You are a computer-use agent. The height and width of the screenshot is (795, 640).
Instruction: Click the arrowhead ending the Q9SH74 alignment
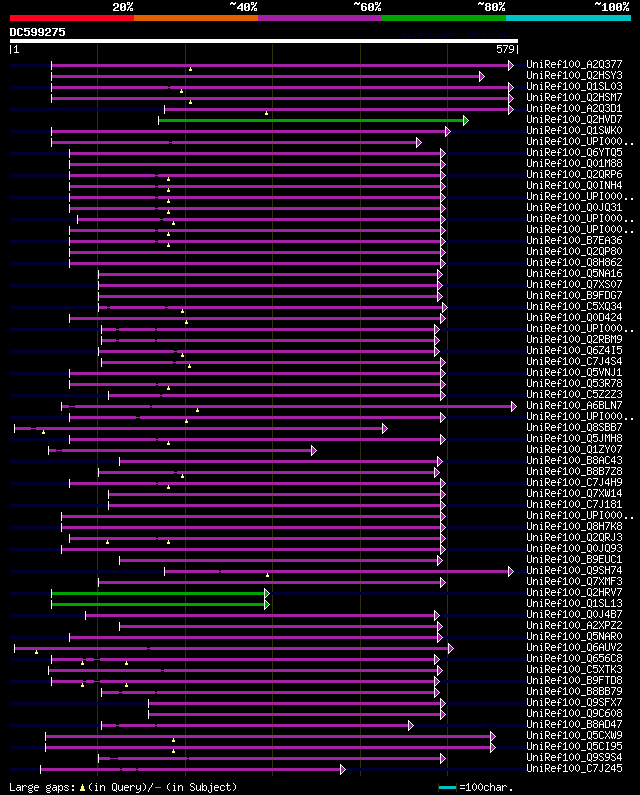click(511, 572)
